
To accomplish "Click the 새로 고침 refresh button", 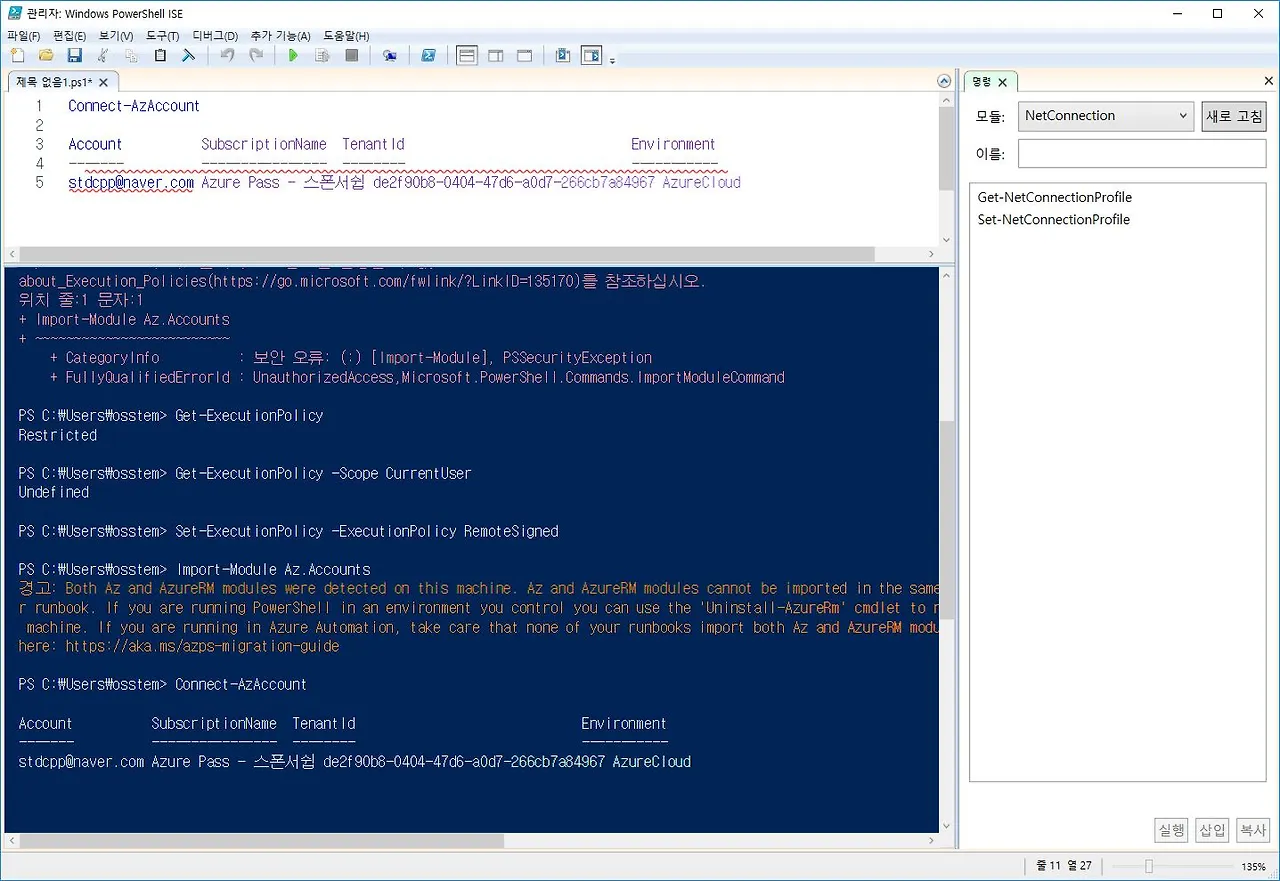I will click(1234, 116).
